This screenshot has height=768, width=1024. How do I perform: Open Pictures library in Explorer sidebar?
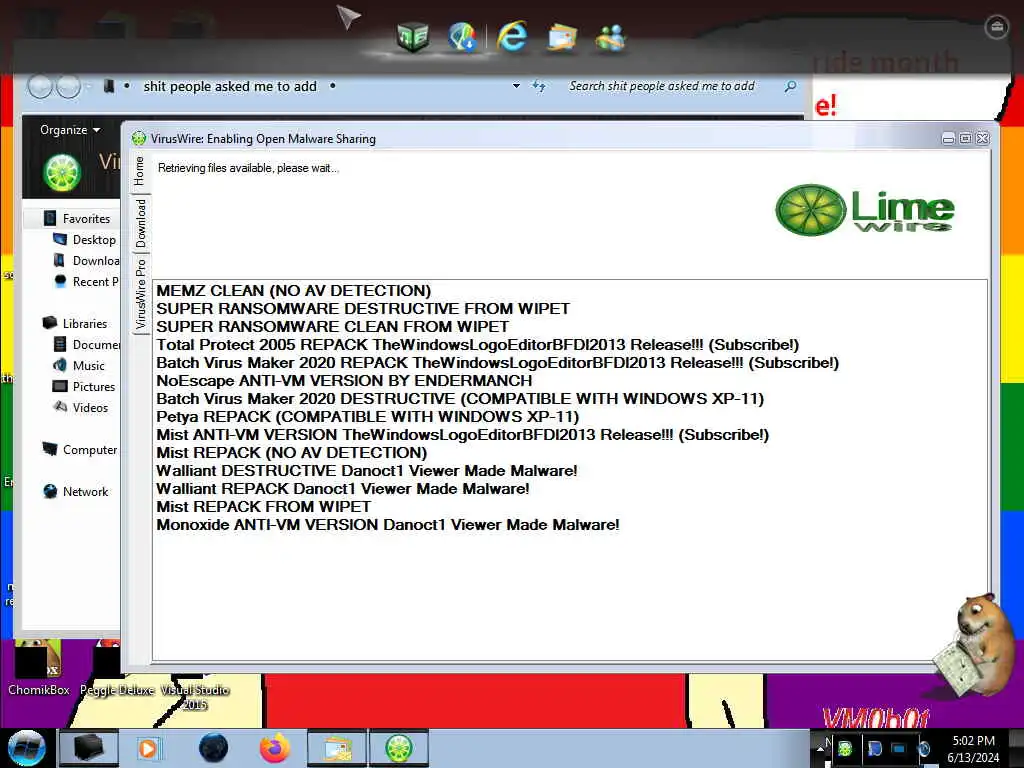[x=84, y=387]
